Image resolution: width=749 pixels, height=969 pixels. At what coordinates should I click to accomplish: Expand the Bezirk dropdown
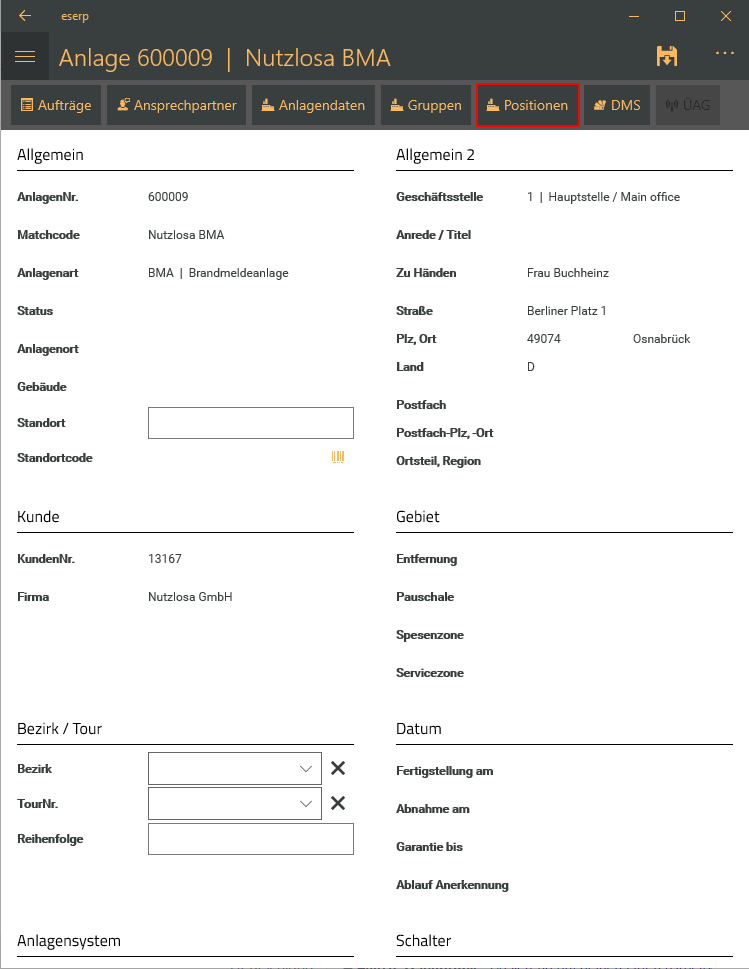(305, 769)
